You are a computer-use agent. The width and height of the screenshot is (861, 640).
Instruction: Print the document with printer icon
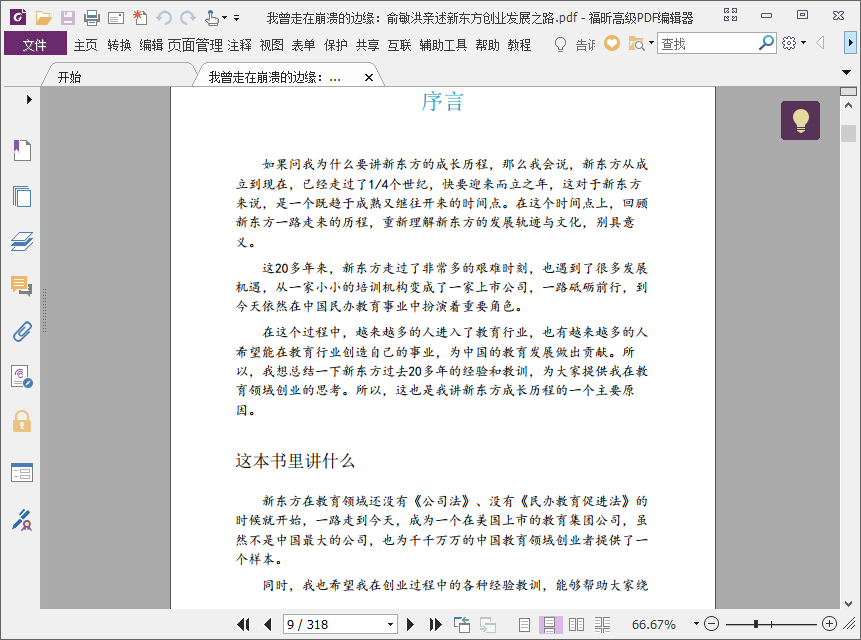(x=92, y=18)
